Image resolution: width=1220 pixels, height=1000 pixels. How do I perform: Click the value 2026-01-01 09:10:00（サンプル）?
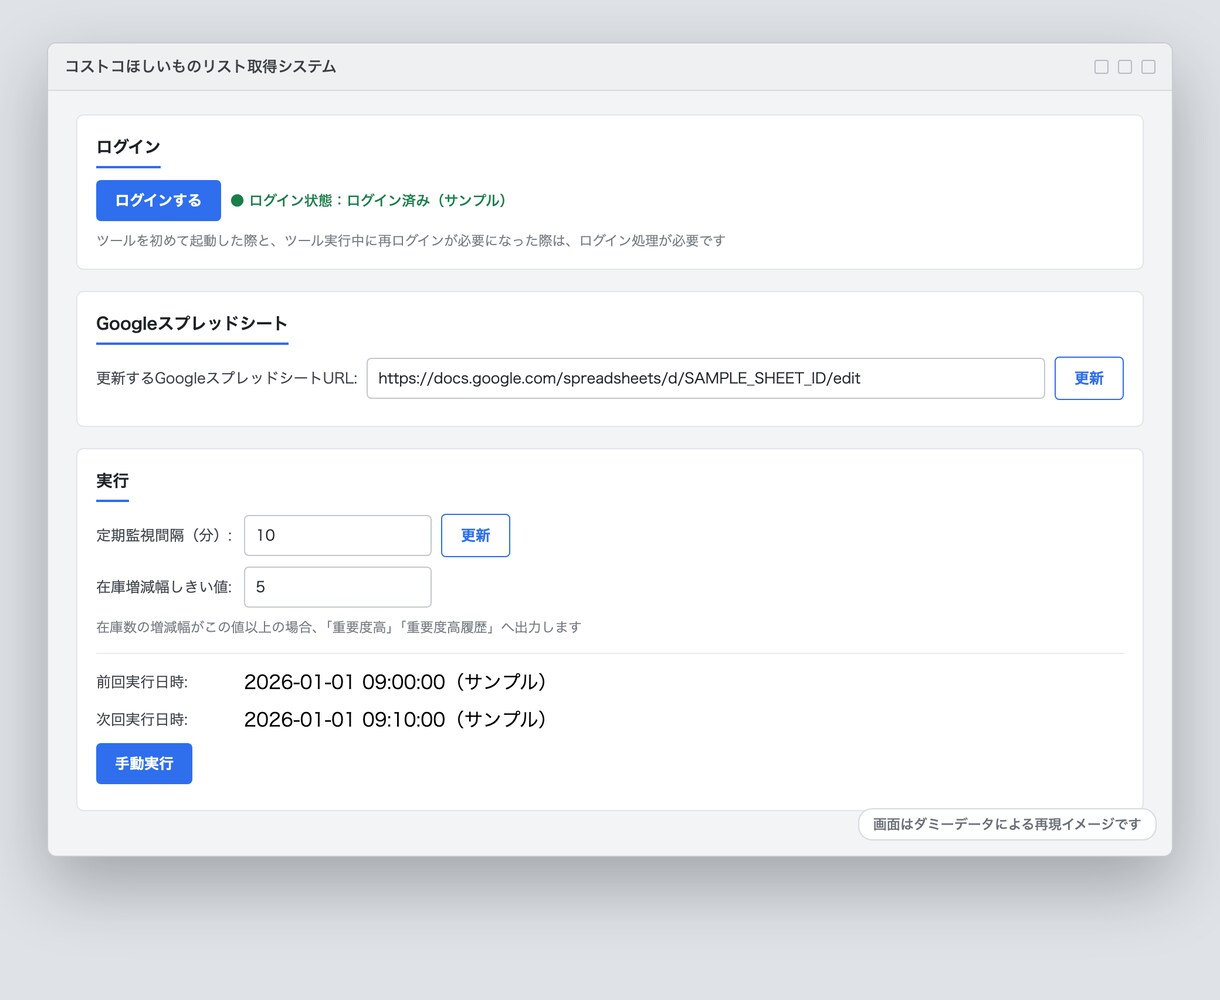(x=398, y=719)
